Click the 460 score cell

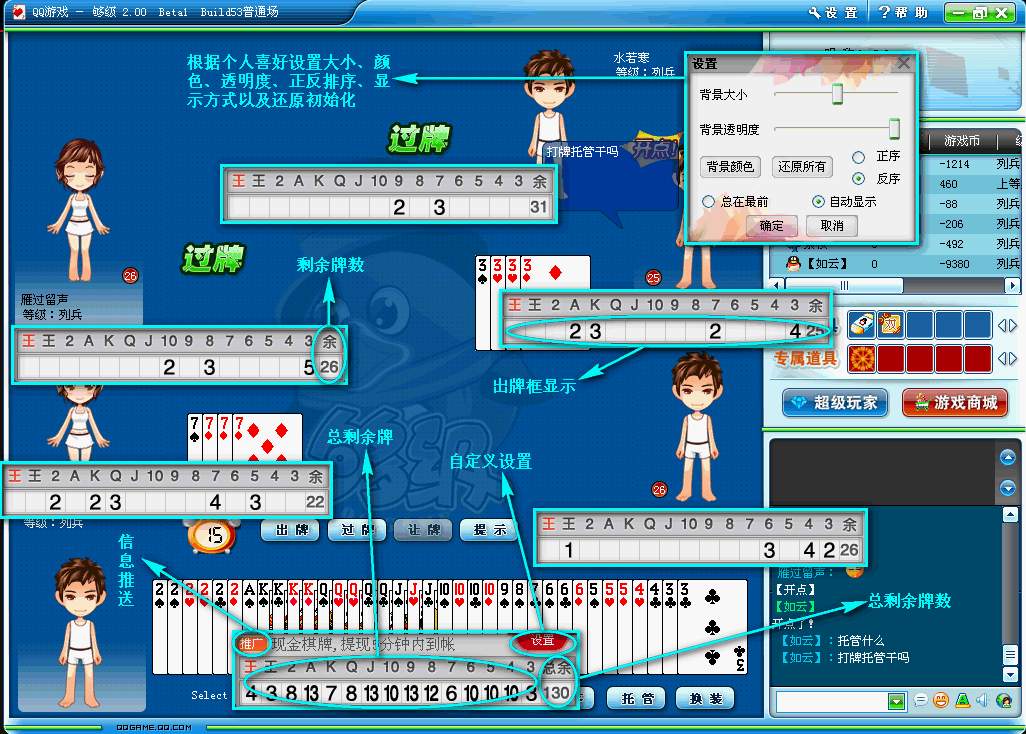click(948, 184)
